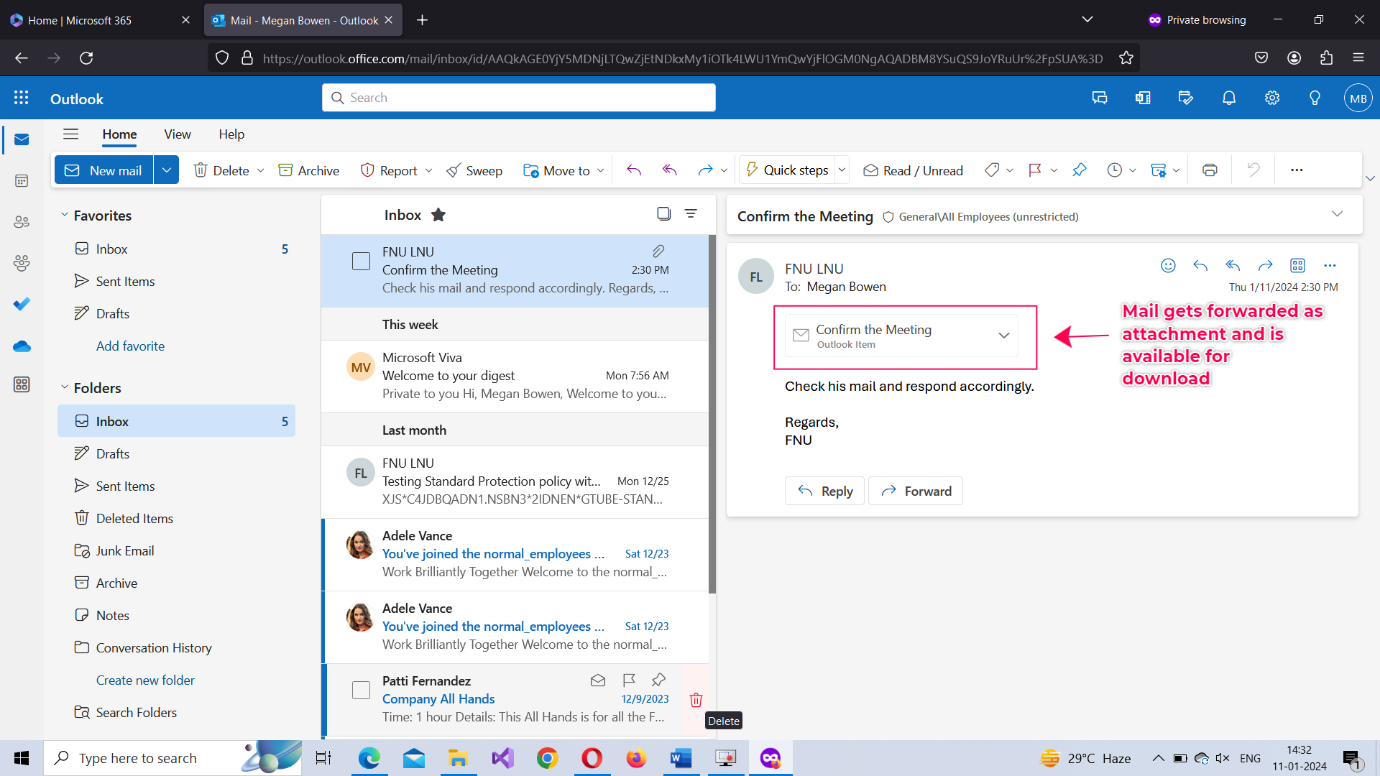Open More apps grid icon
Screen dimensions: 1380x776
pyautogui.click(x=21, y=385)
